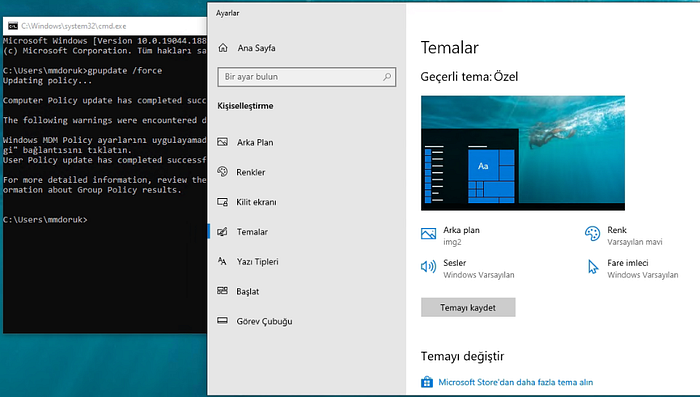Click the Fare imleci cursor icon

coord(593,267)
